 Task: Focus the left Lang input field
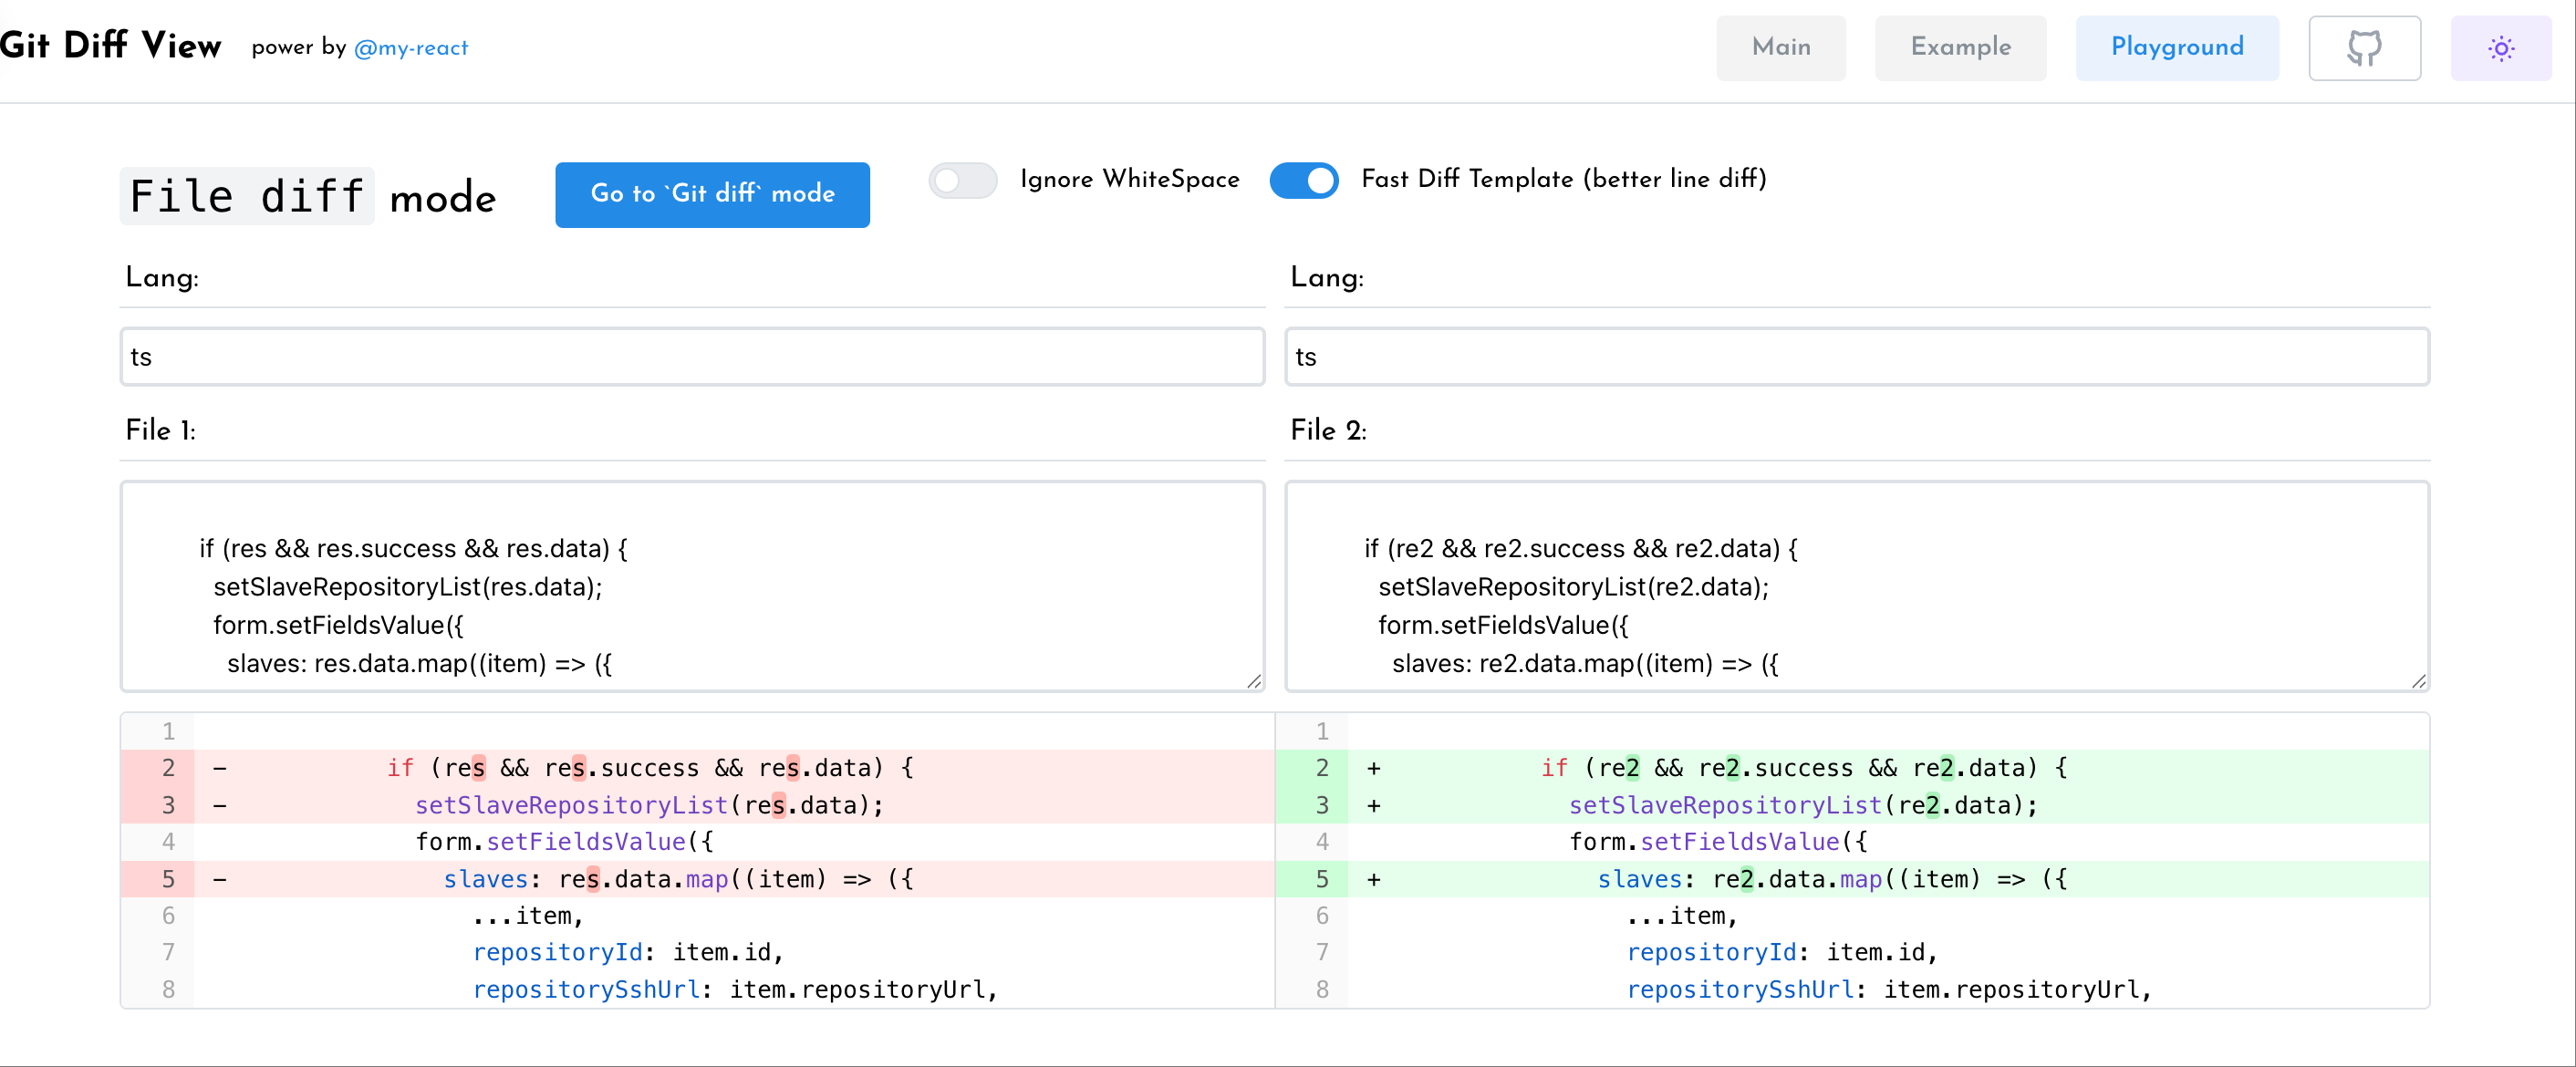(x=692, y=357)
